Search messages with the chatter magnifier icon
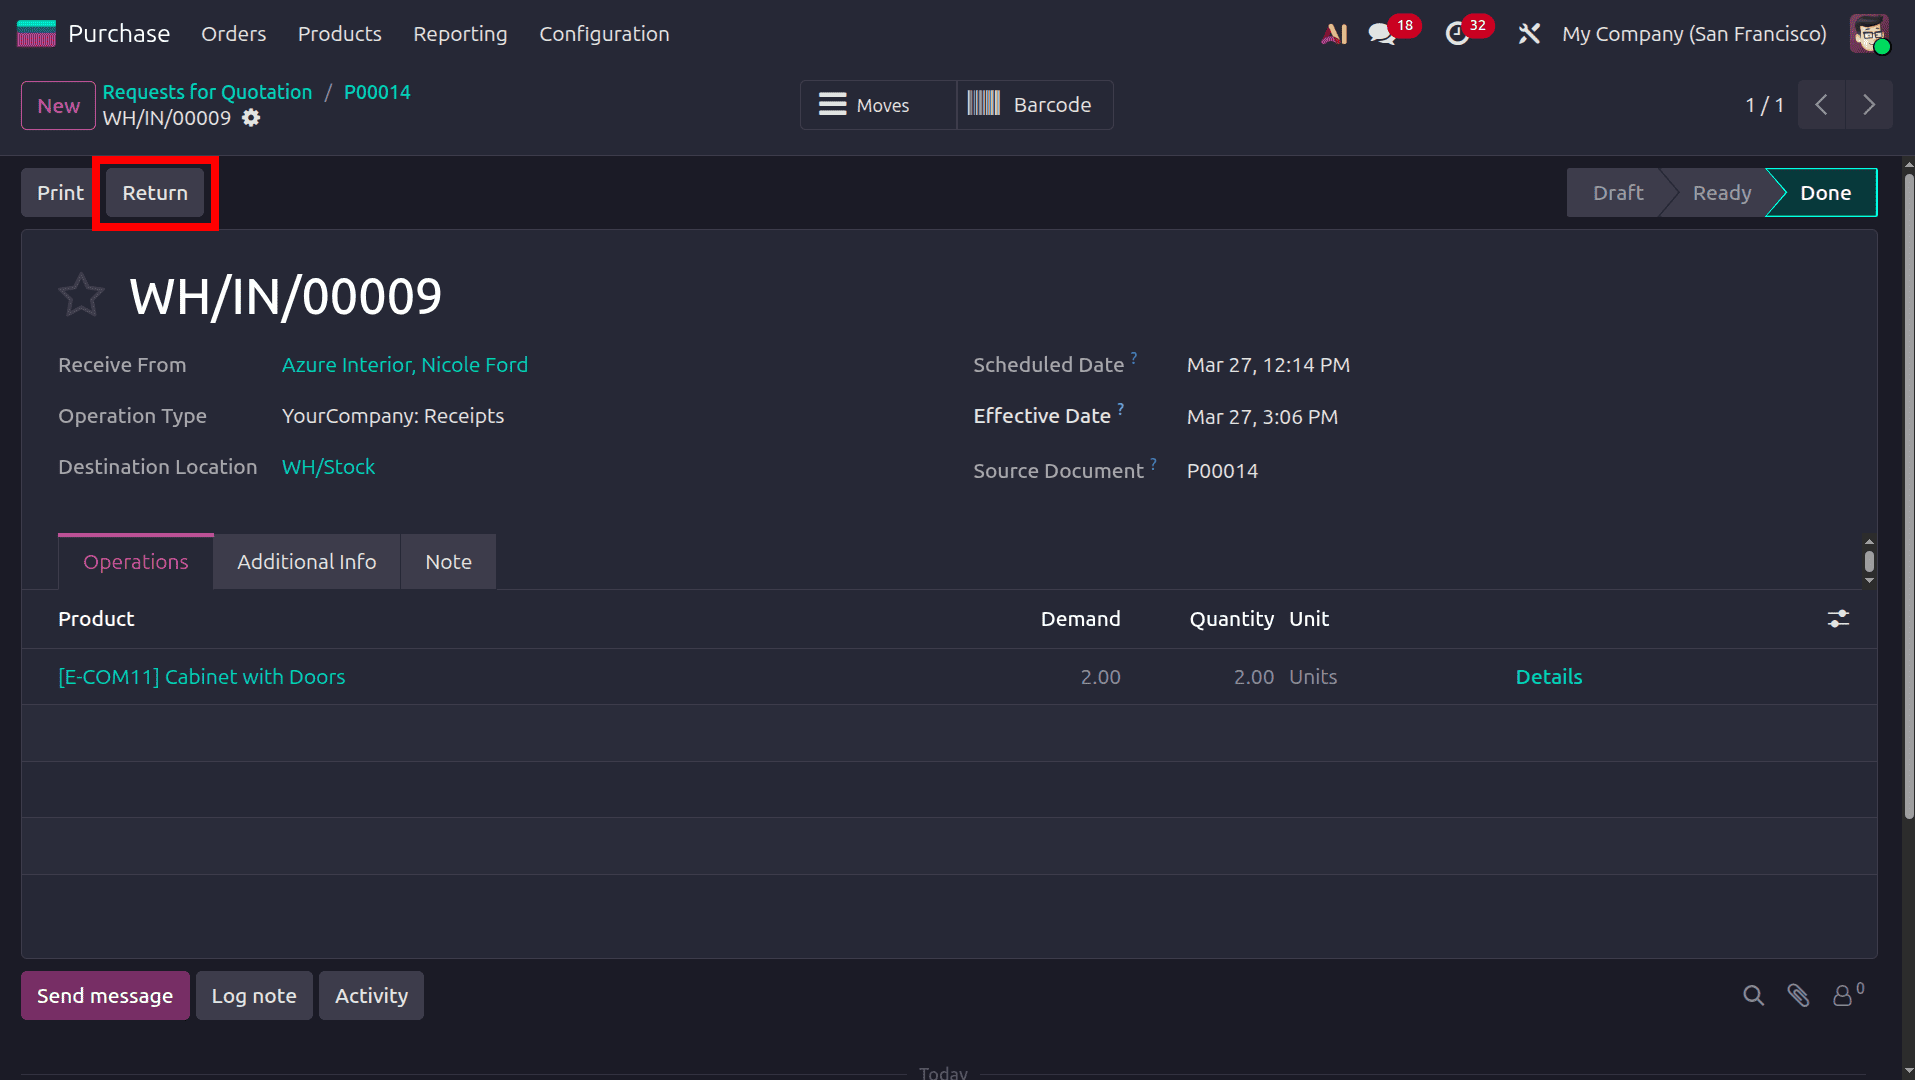This screenshot has width=1915, height=1080. 1753,995
